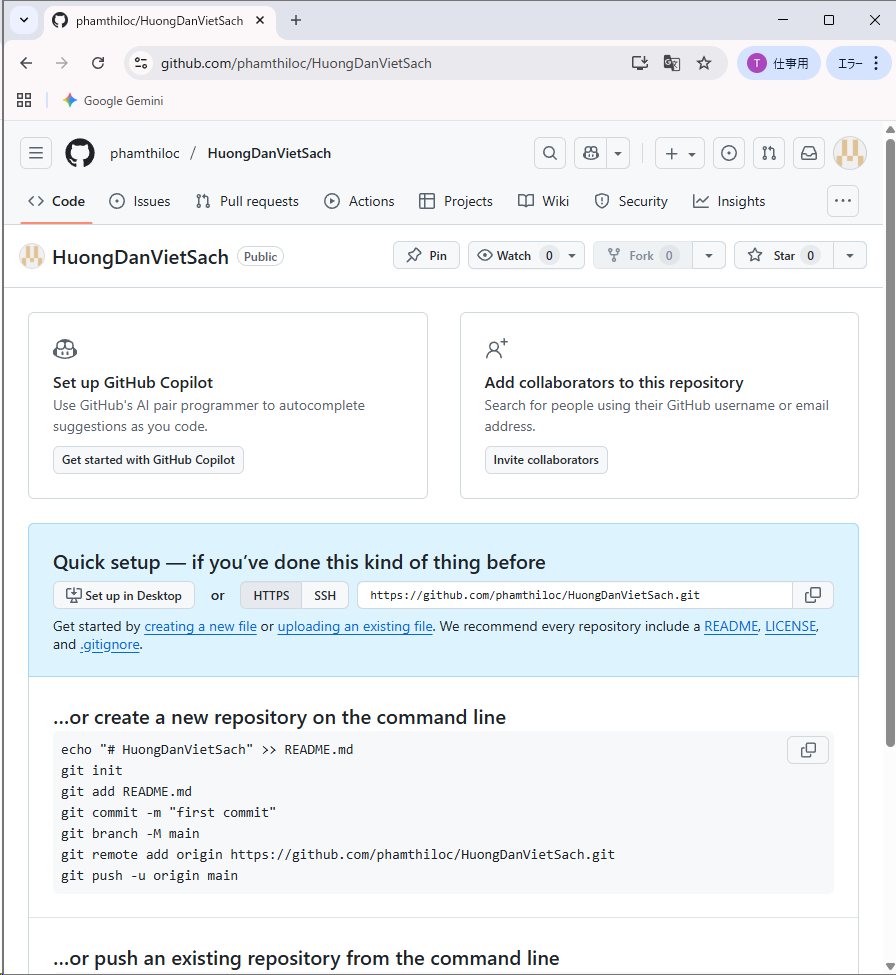Expand the Star lists dropdown arrow

coord(850,256)
